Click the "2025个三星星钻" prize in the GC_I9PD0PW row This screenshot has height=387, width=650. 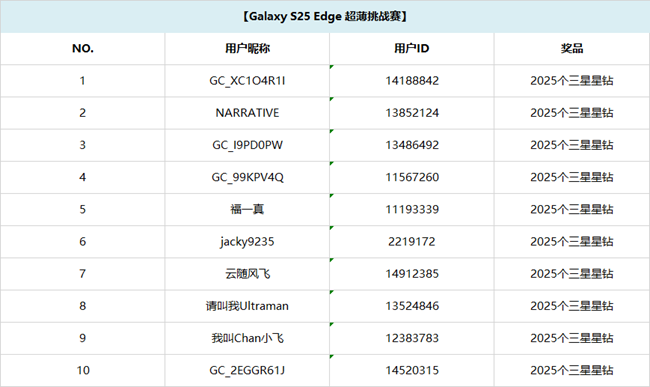(572, 145)
